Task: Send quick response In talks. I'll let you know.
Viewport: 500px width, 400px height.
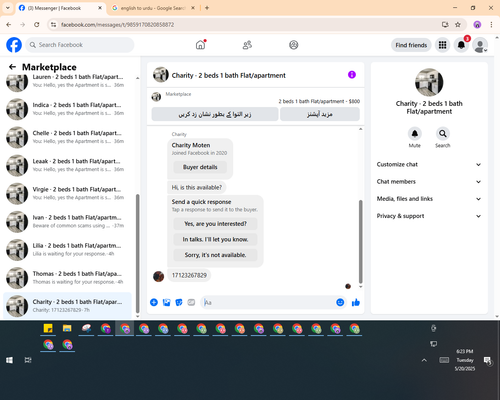Action: point(215,239)
